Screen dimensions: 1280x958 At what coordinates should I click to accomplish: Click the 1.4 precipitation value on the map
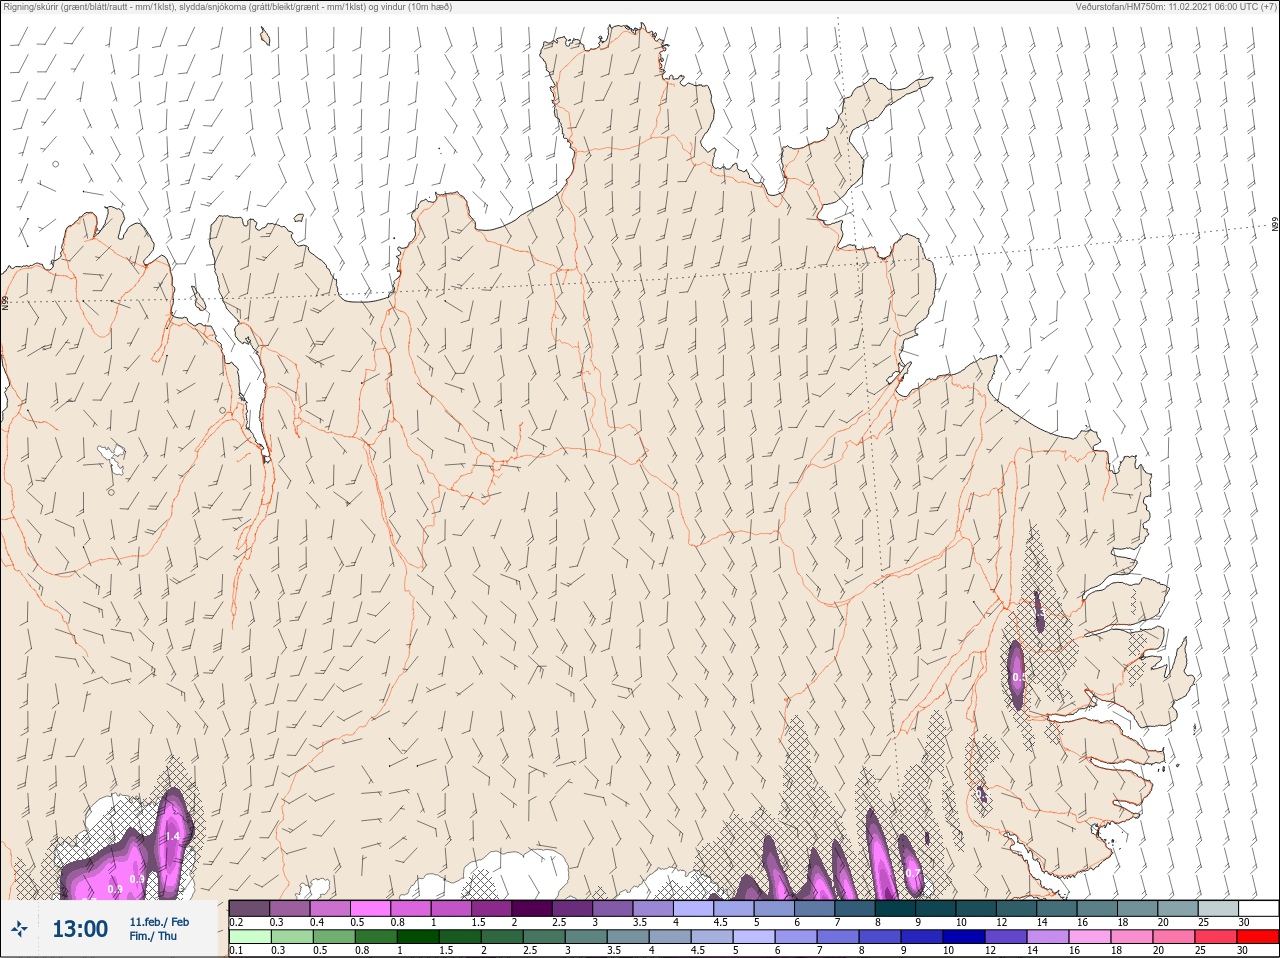[172, 836]
